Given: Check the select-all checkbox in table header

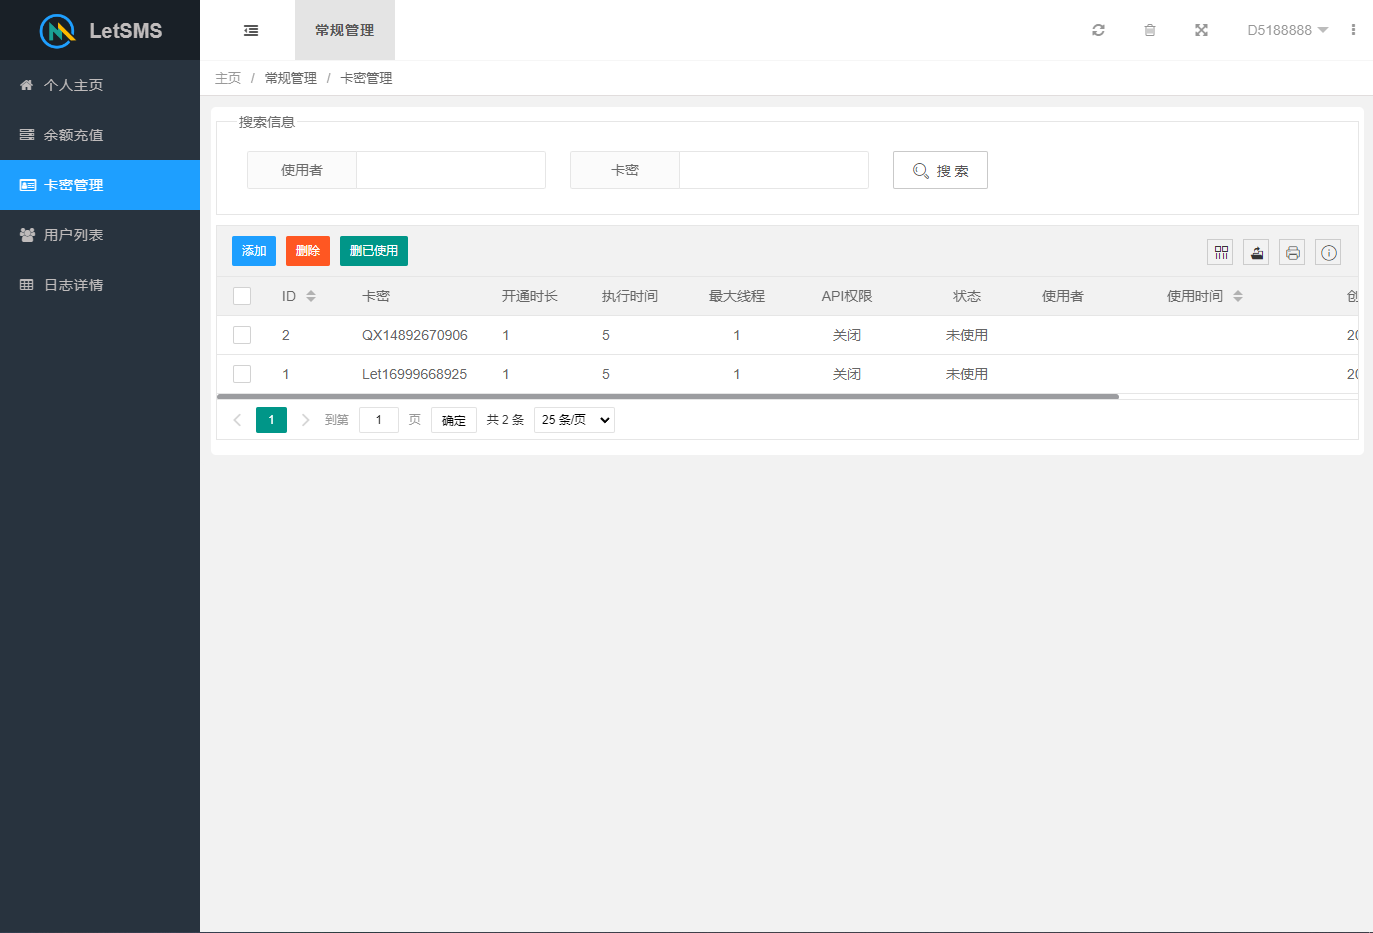Looking at the screenshot, I should [241, 295].
